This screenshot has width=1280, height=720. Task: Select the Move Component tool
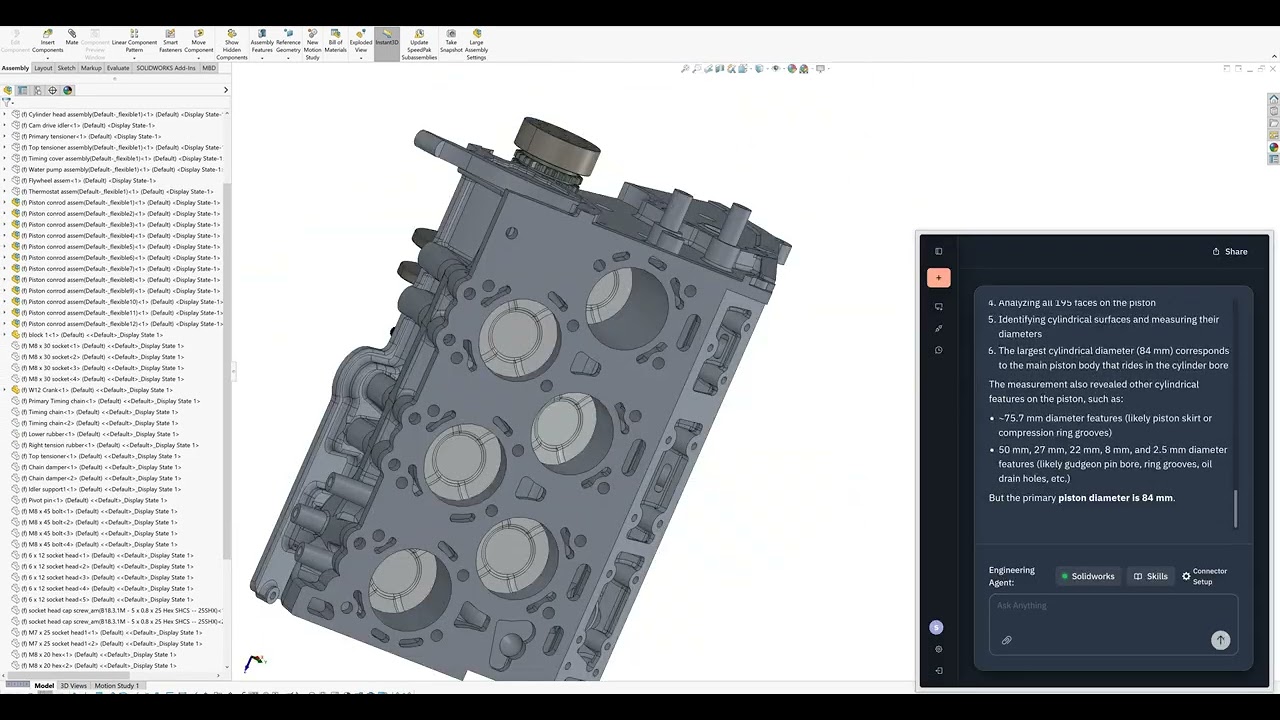[x=199, y=41]
